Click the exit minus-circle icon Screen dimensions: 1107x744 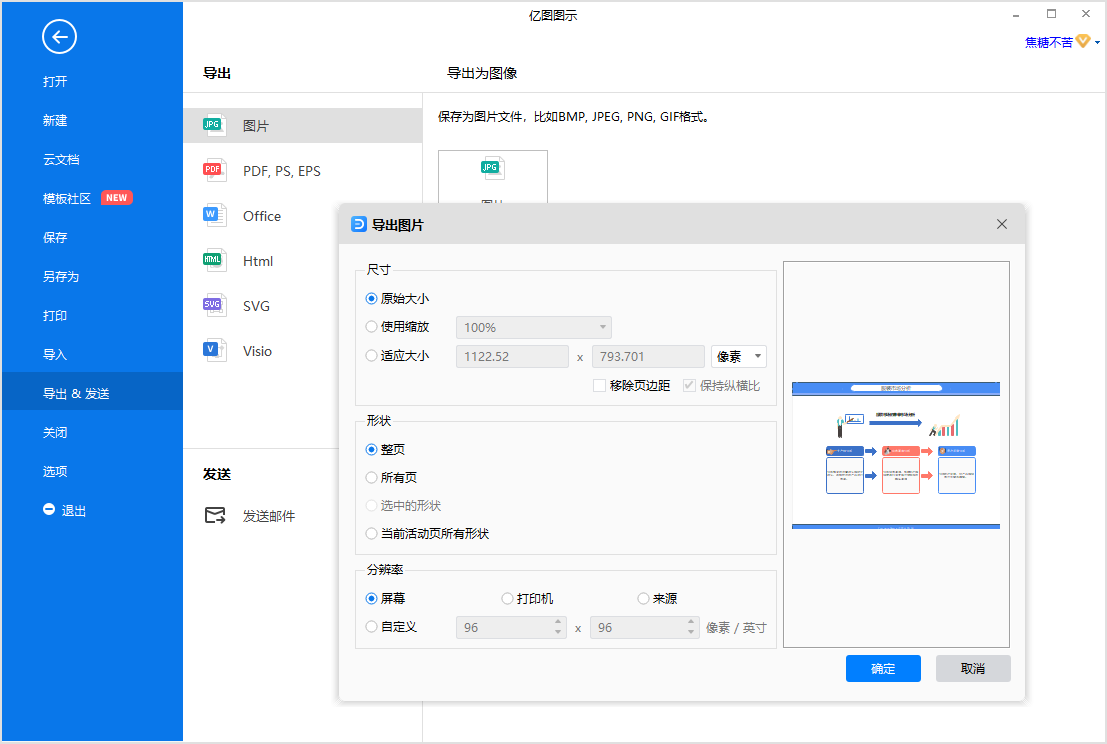coord(49,509)
